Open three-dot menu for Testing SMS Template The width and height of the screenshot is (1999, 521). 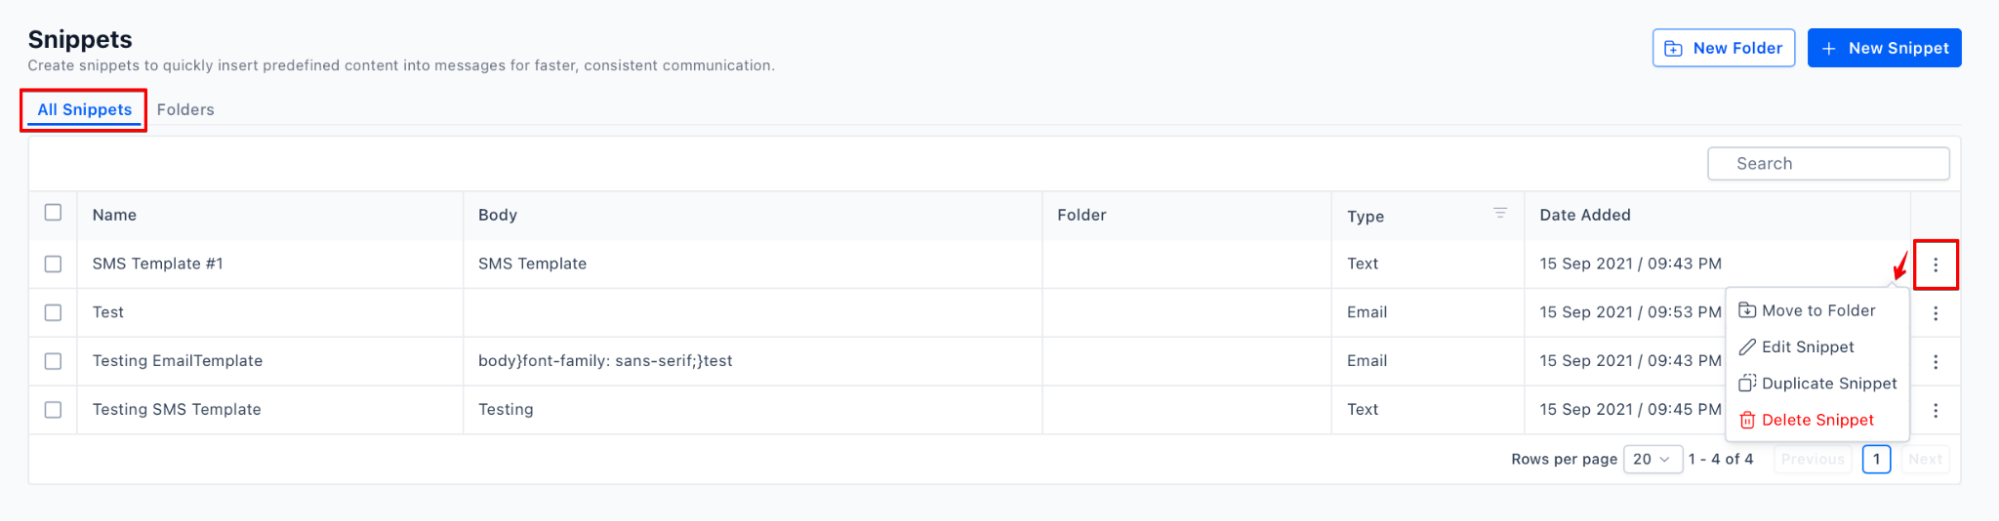[x=1935, y=410]
